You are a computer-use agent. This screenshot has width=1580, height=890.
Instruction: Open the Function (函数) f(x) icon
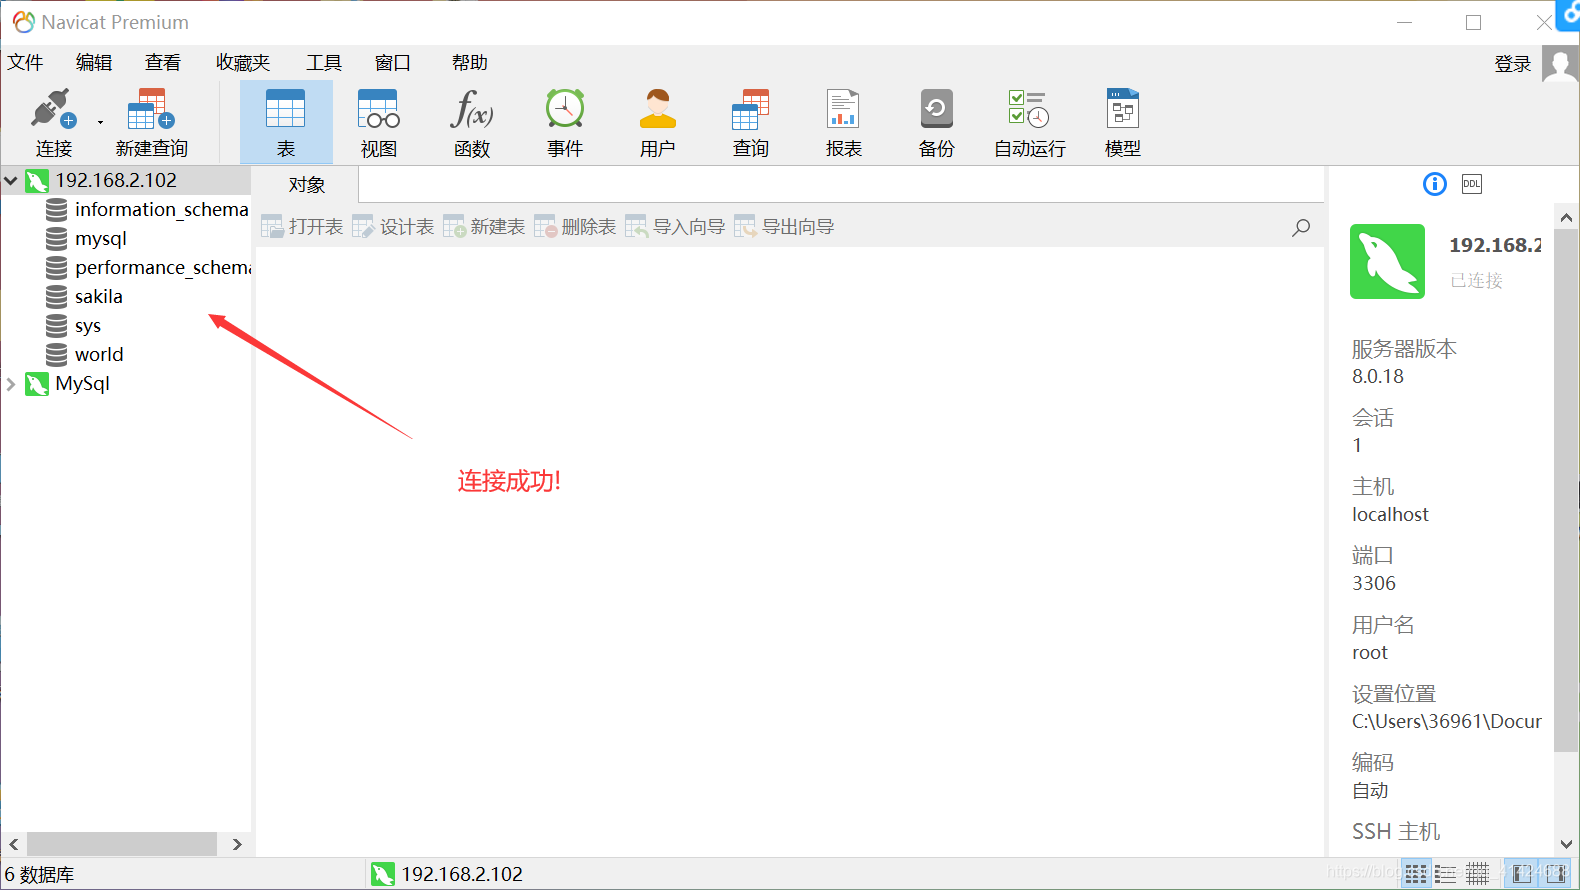(472, 109)
